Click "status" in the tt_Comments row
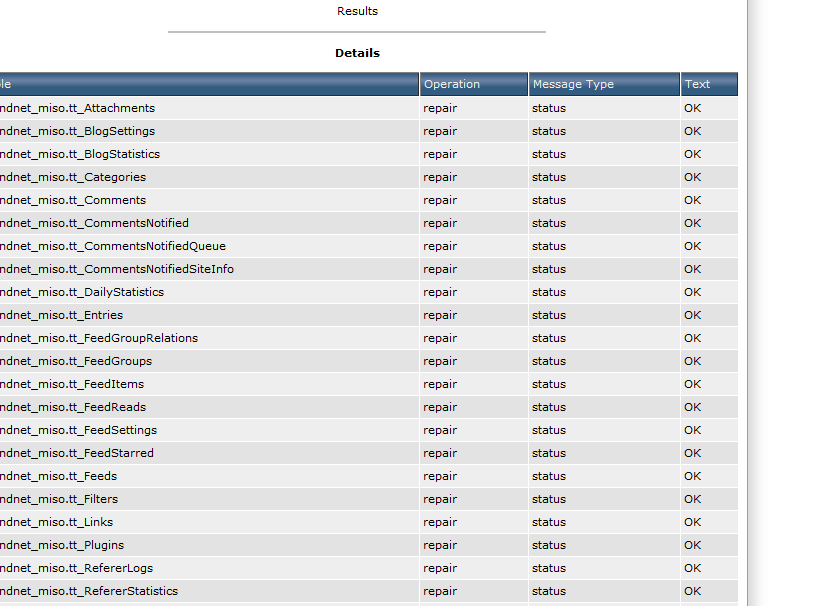Viewport: 823px width, 606px height. (549, 200)
